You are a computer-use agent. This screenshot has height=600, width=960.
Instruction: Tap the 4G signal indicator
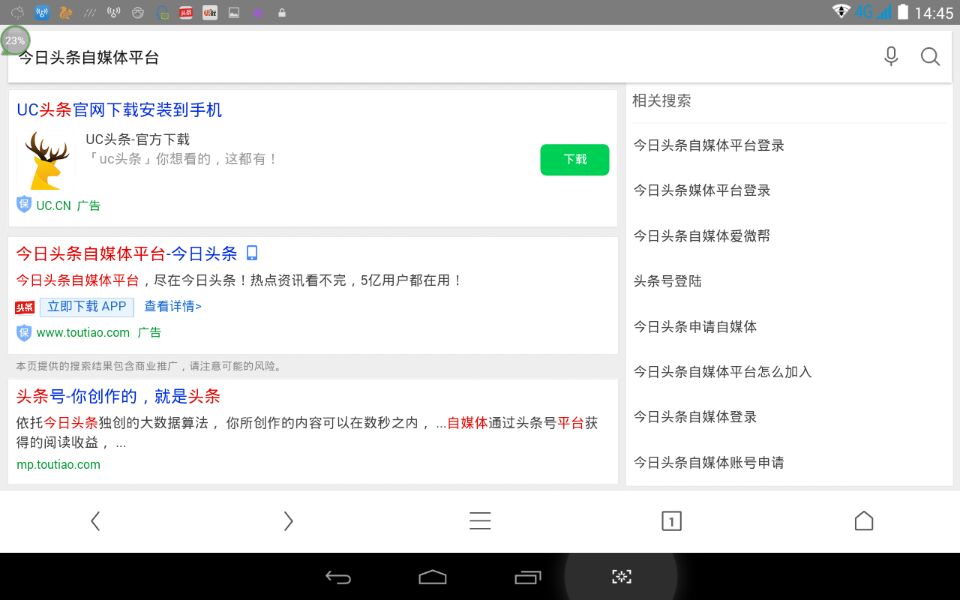(x=872, y=12)
